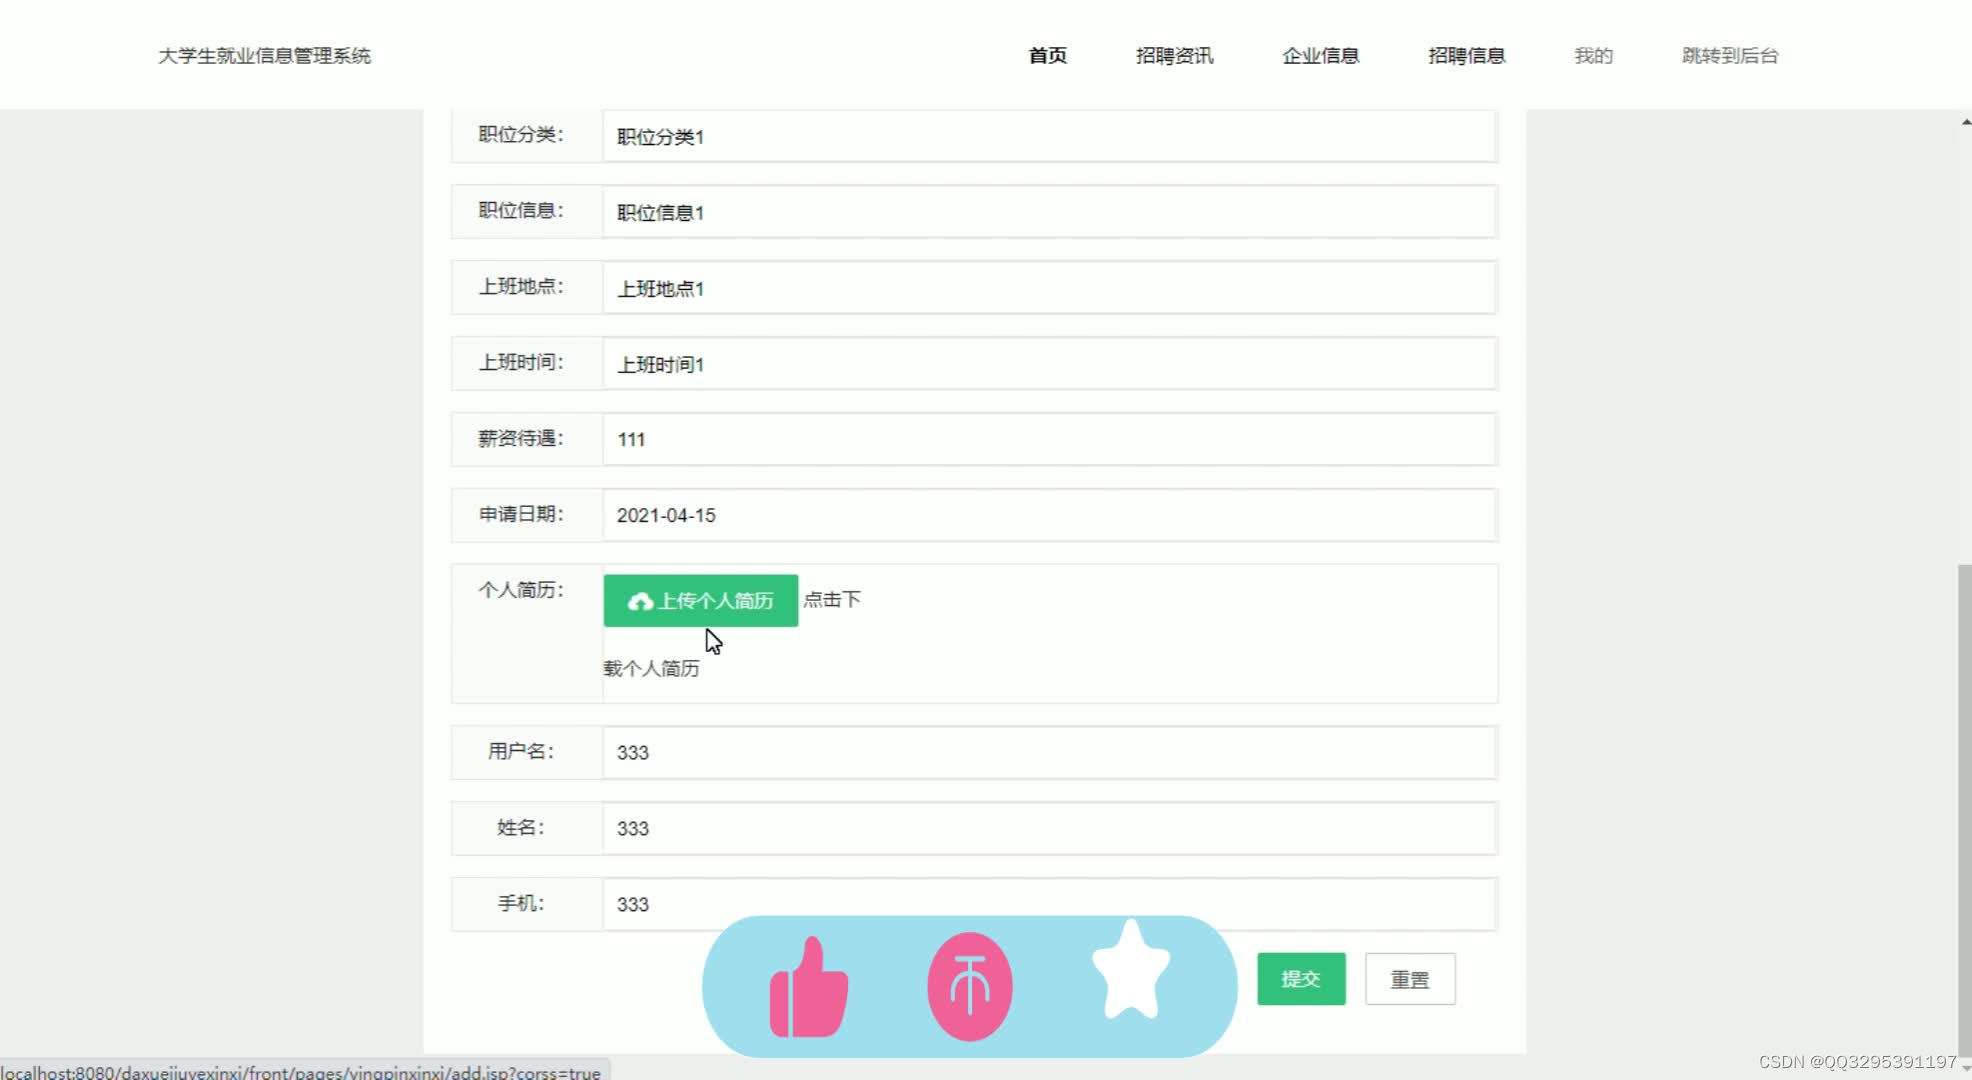1972x1080 pixels.
Task: Go to 招聘信息 page
Action: pos(1466,55)
